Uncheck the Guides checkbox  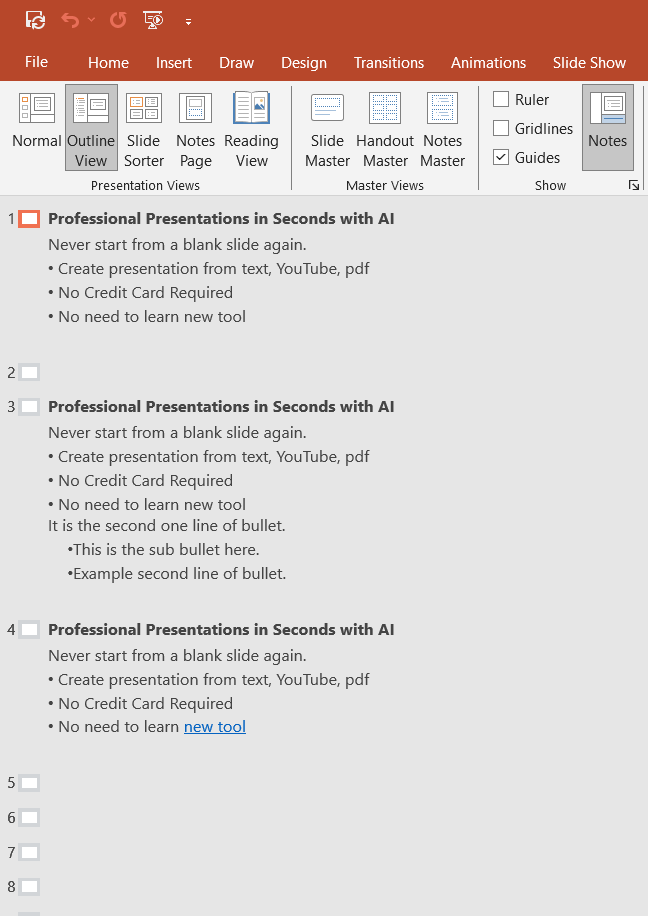pyautogui.click(x=502, y=157)
